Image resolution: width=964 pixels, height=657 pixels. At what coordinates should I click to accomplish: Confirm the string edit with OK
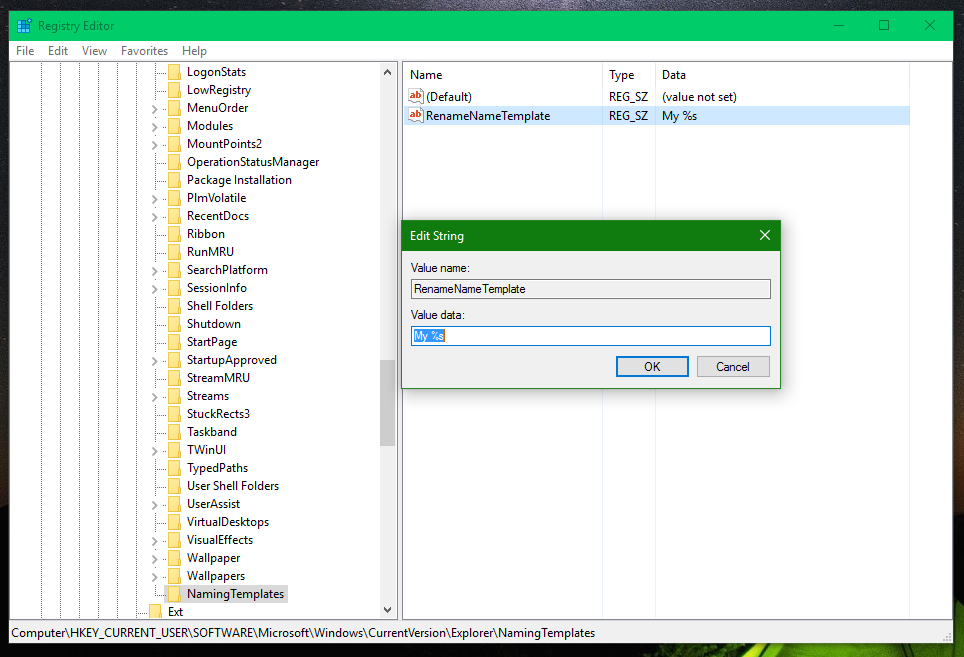[x=652, y=367]
